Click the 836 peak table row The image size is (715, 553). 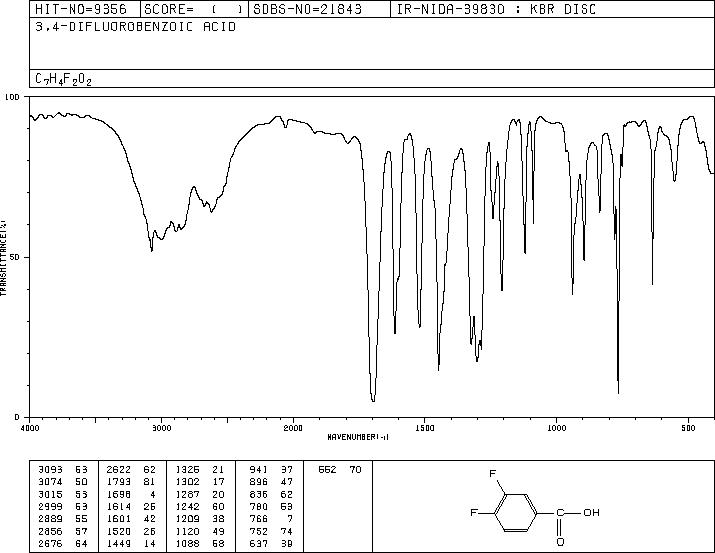(271, 495)
